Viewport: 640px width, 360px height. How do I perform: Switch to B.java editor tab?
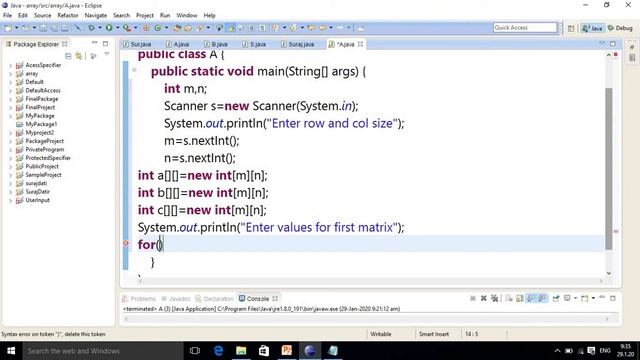pyautogui.click(x=216, y=44)
